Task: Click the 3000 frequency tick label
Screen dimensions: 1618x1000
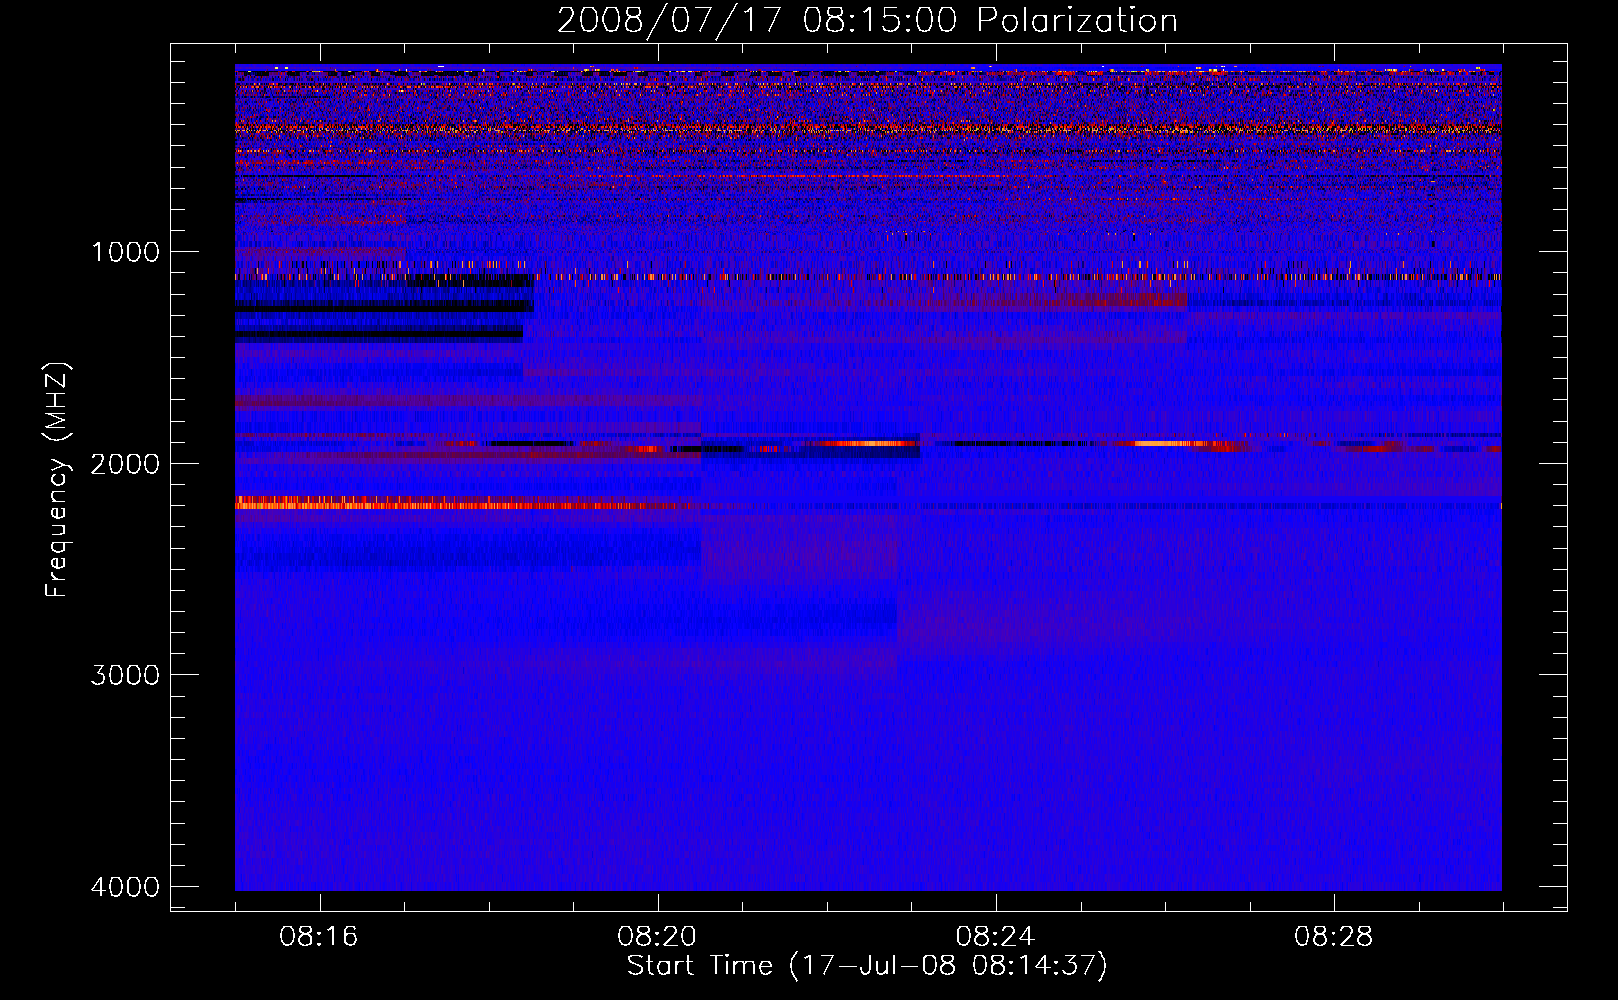Action: 126,675
